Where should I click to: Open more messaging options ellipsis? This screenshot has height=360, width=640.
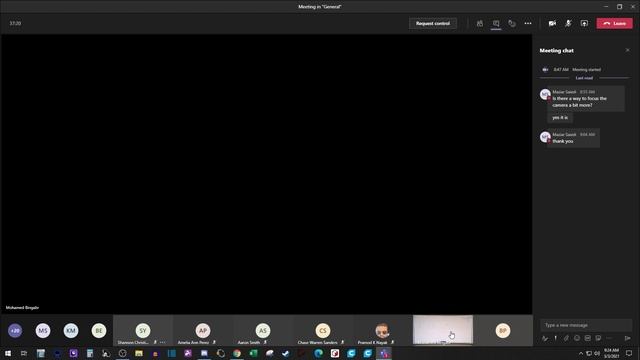609,338
